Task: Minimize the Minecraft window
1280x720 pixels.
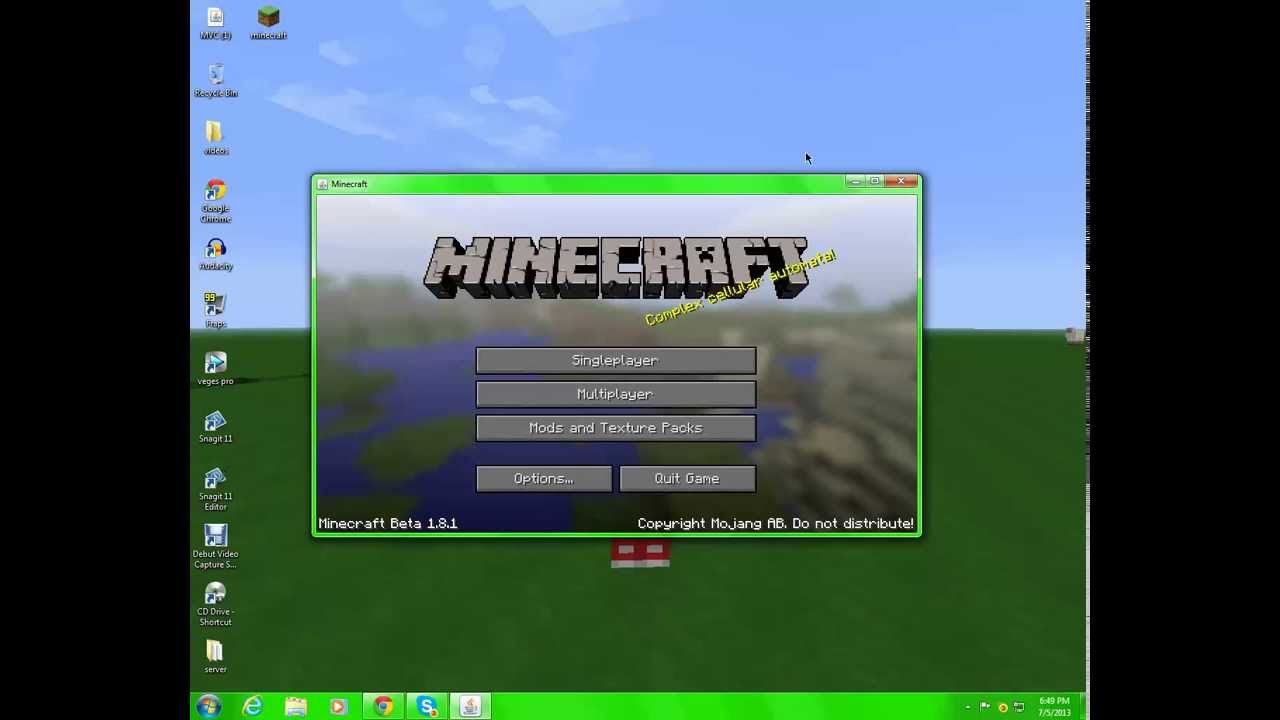Action: coord(853,181)
